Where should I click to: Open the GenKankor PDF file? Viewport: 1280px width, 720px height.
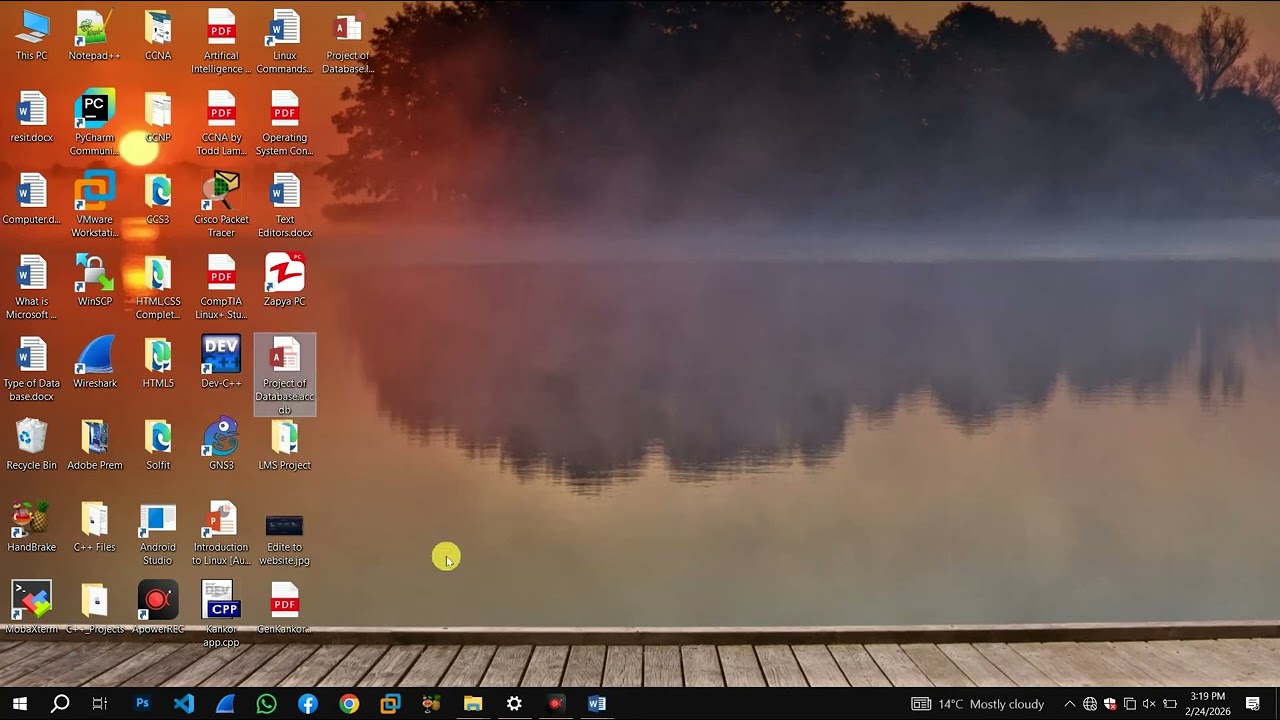284,608
